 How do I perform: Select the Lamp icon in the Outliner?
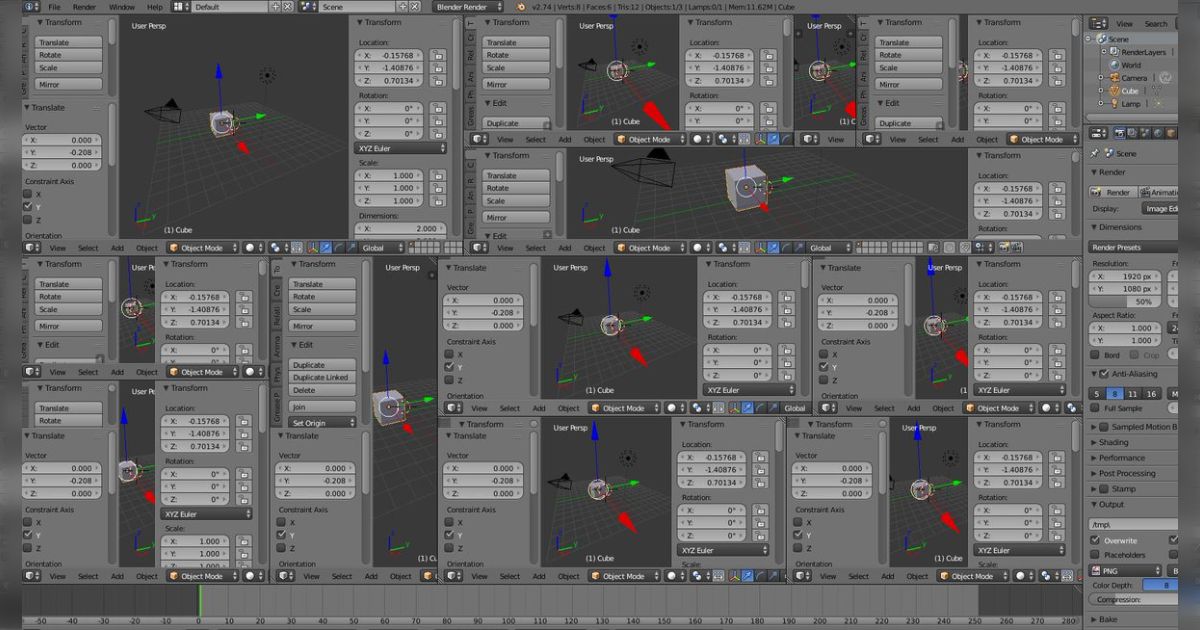[x=1114, y=104]
